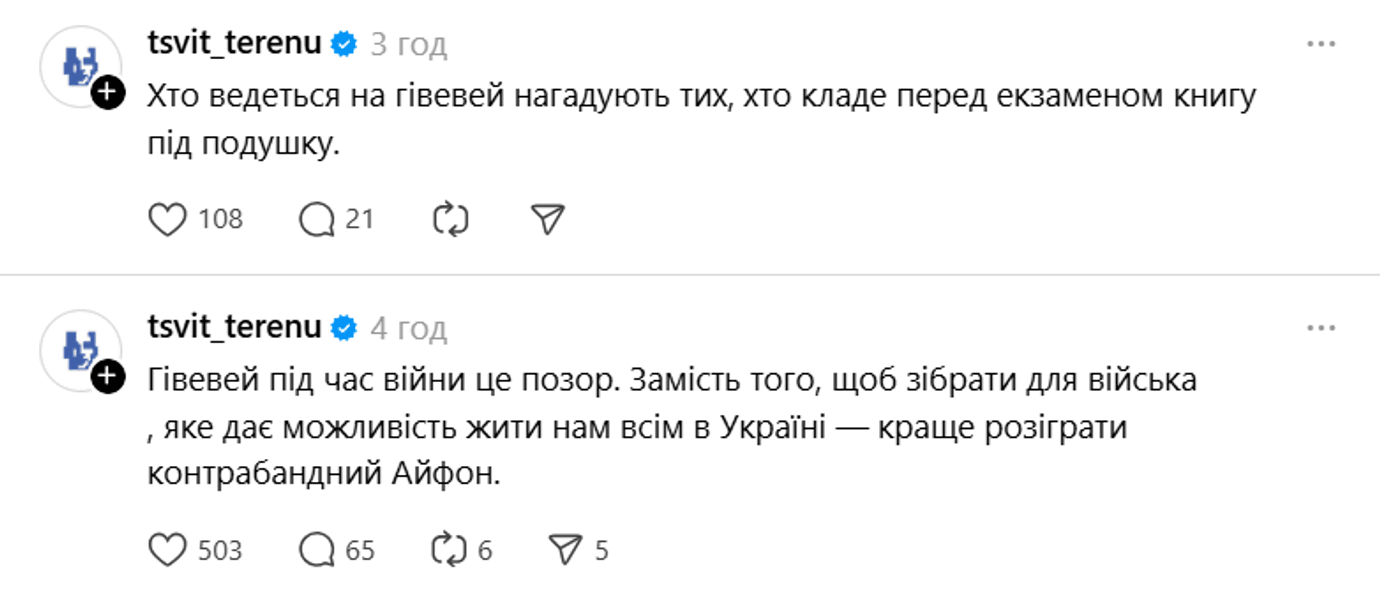Share the second post with 5 shares

pyautogui.click(x=565, y=550)
